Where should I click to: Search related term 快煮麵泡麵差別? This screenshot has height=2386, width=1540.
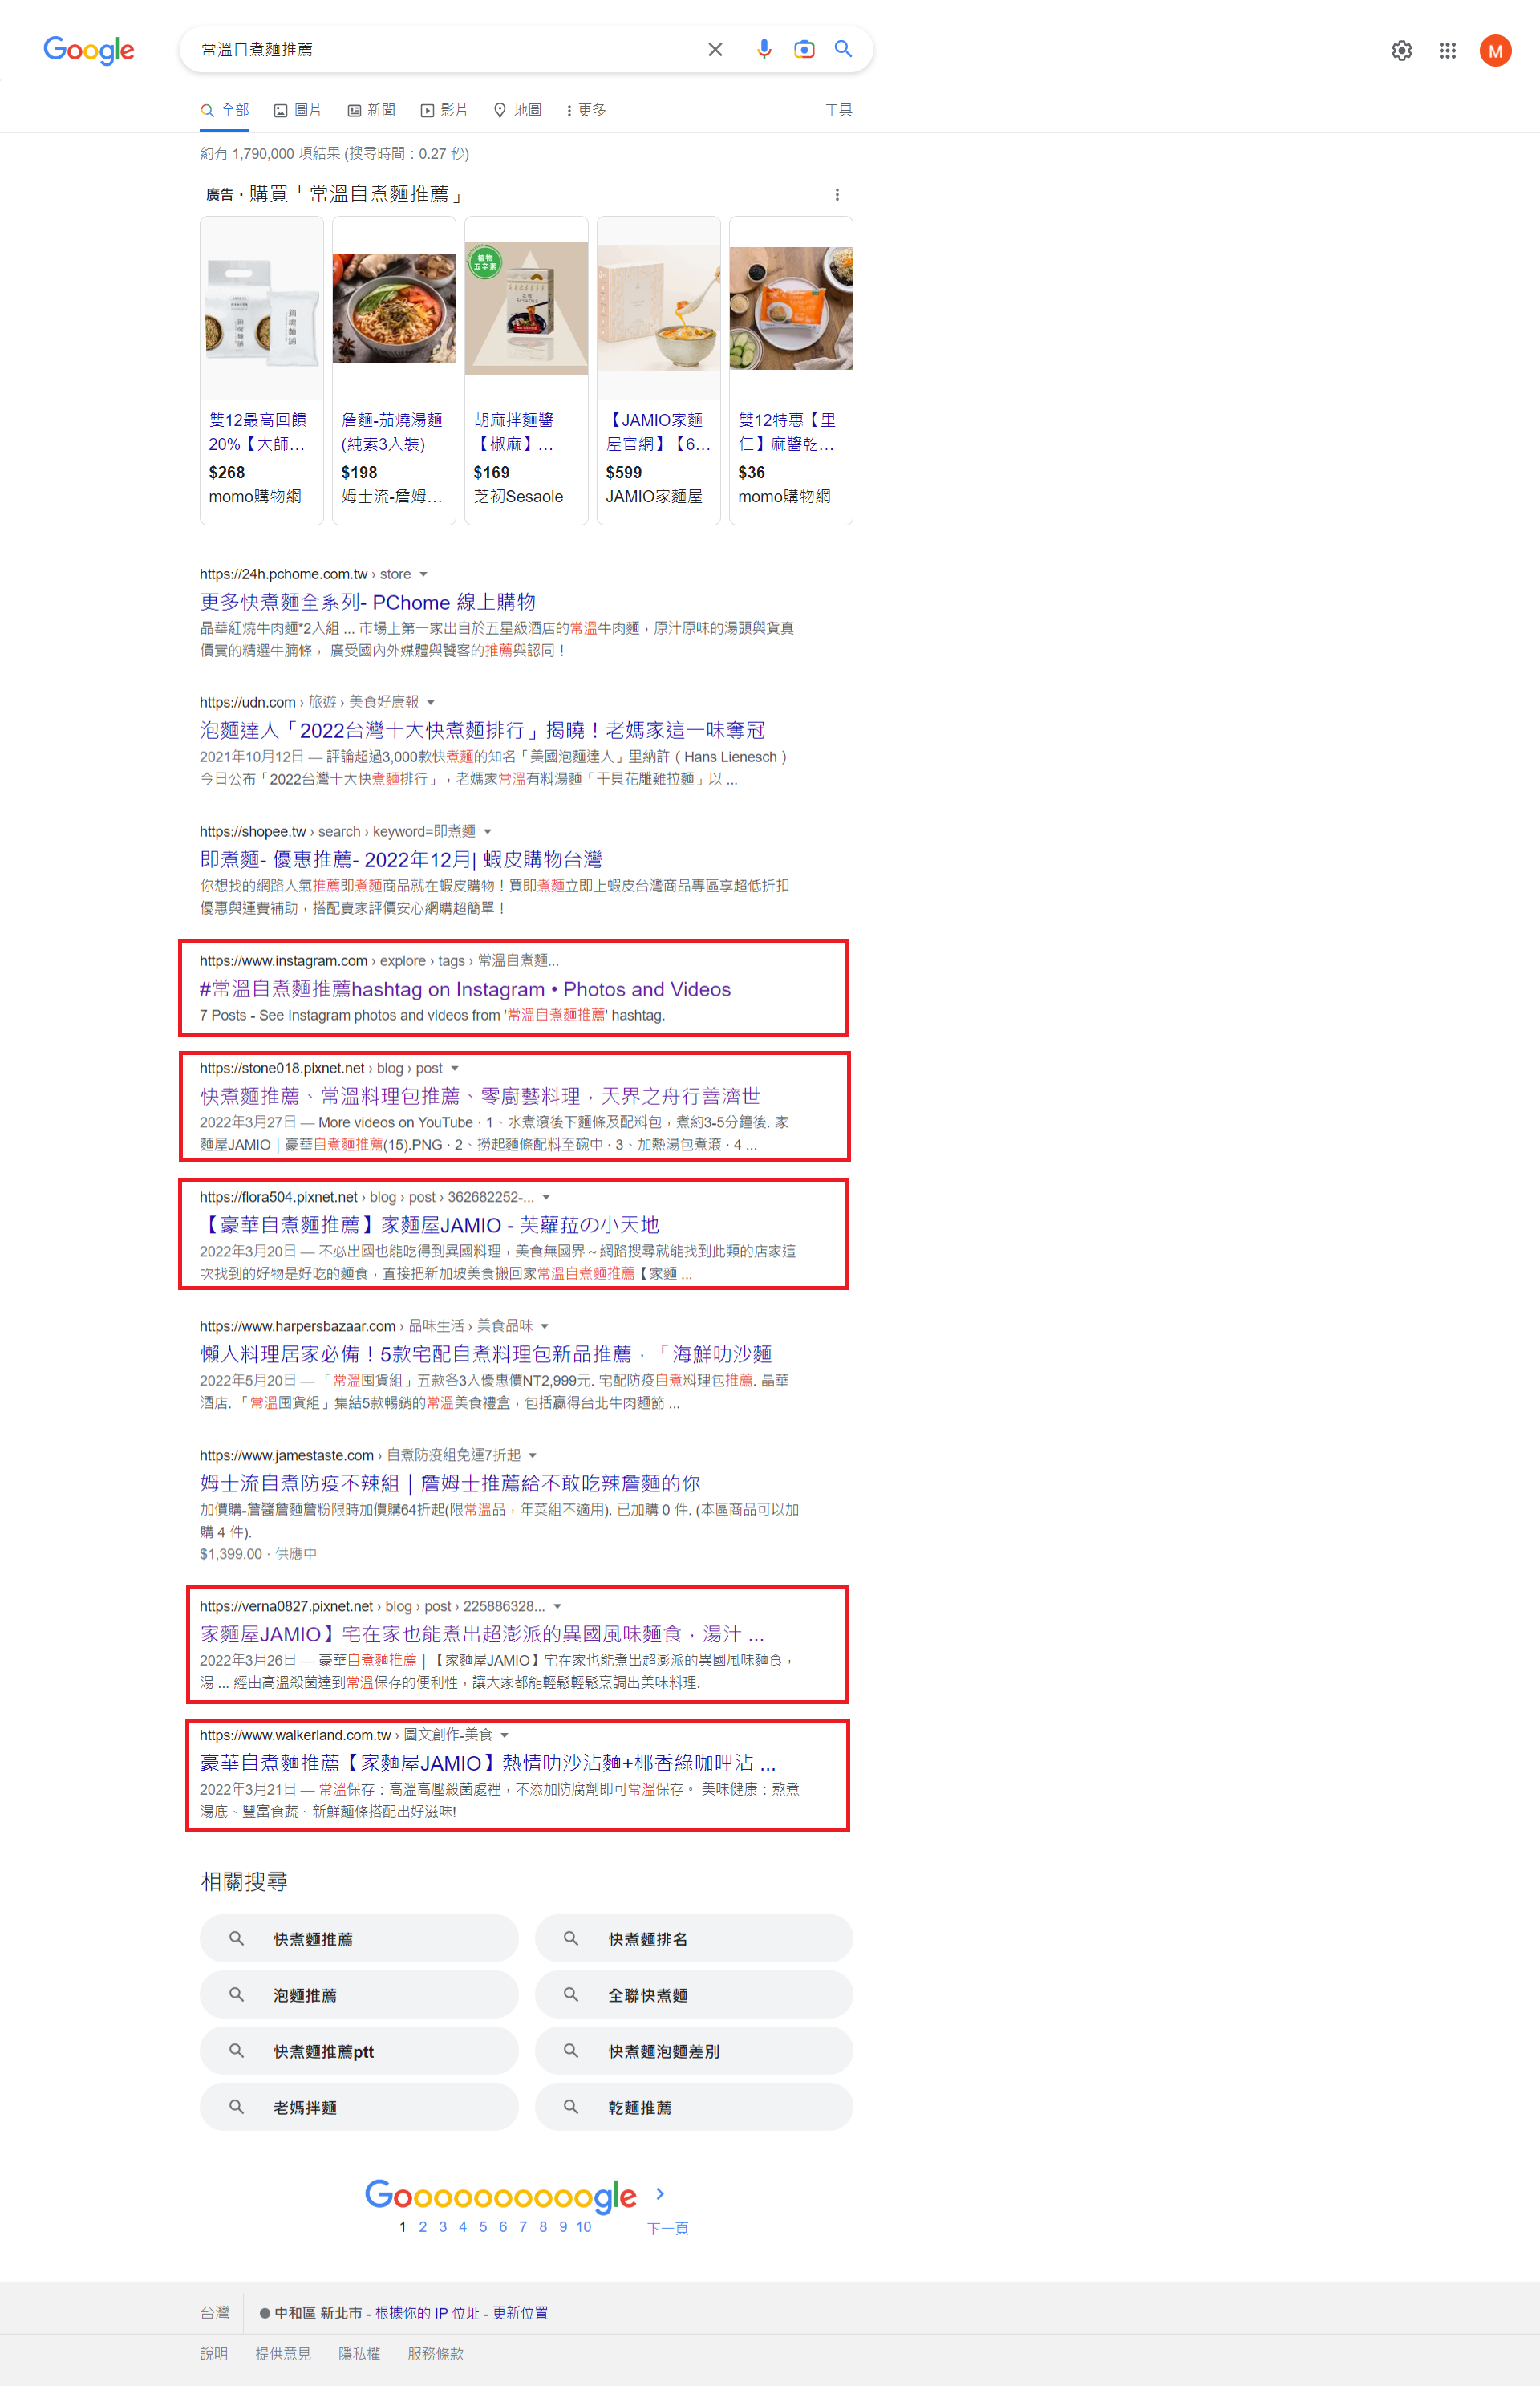pos(693,2050)
